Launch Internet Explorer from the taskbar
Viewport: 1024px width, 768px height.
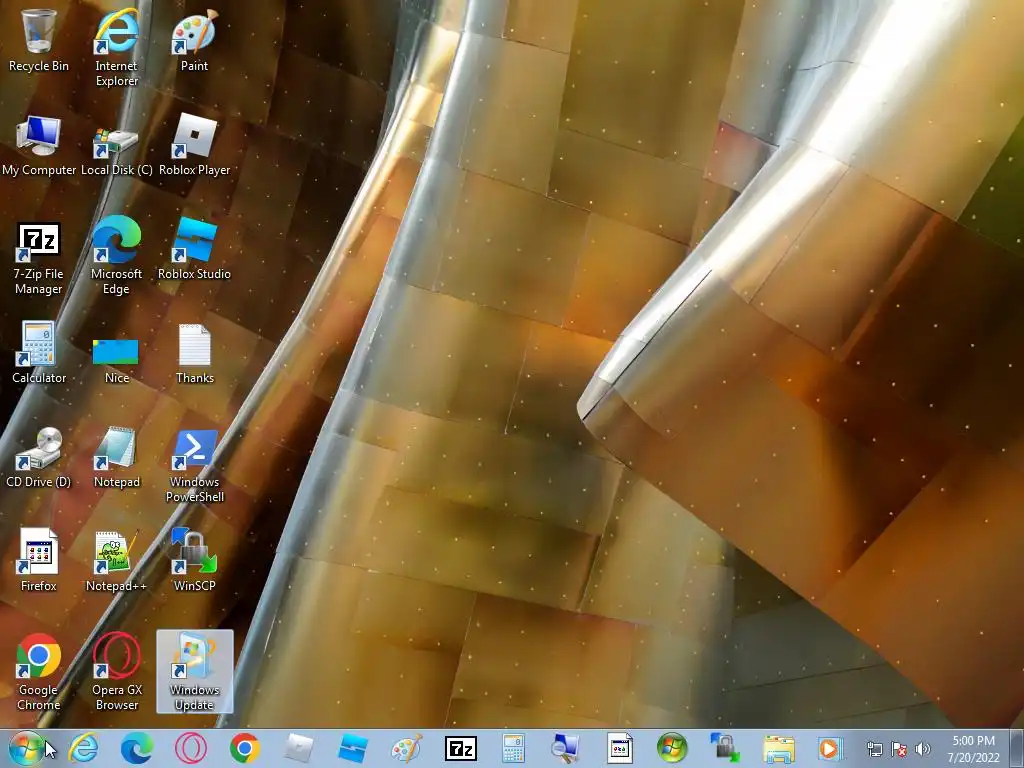tap(84, 748)
